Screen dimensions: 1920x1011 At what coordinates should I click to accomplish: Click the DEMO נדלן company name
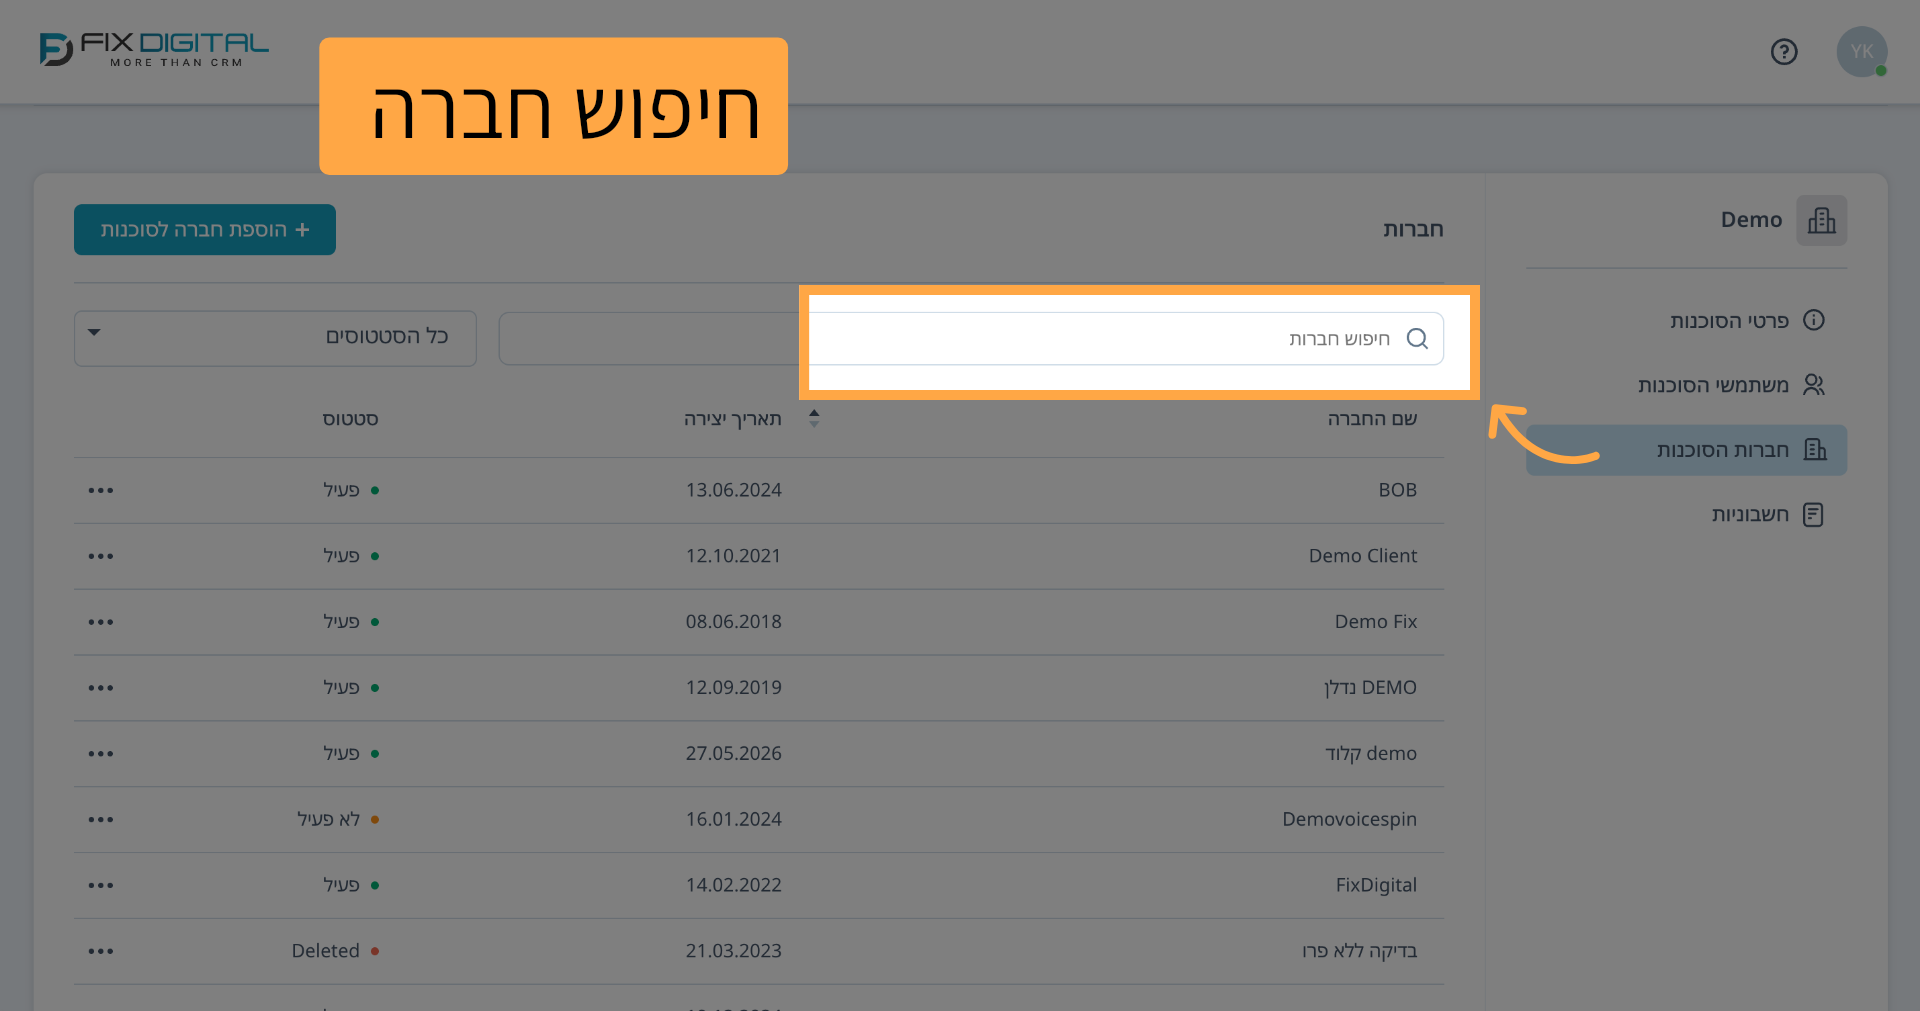point(1370,688)
